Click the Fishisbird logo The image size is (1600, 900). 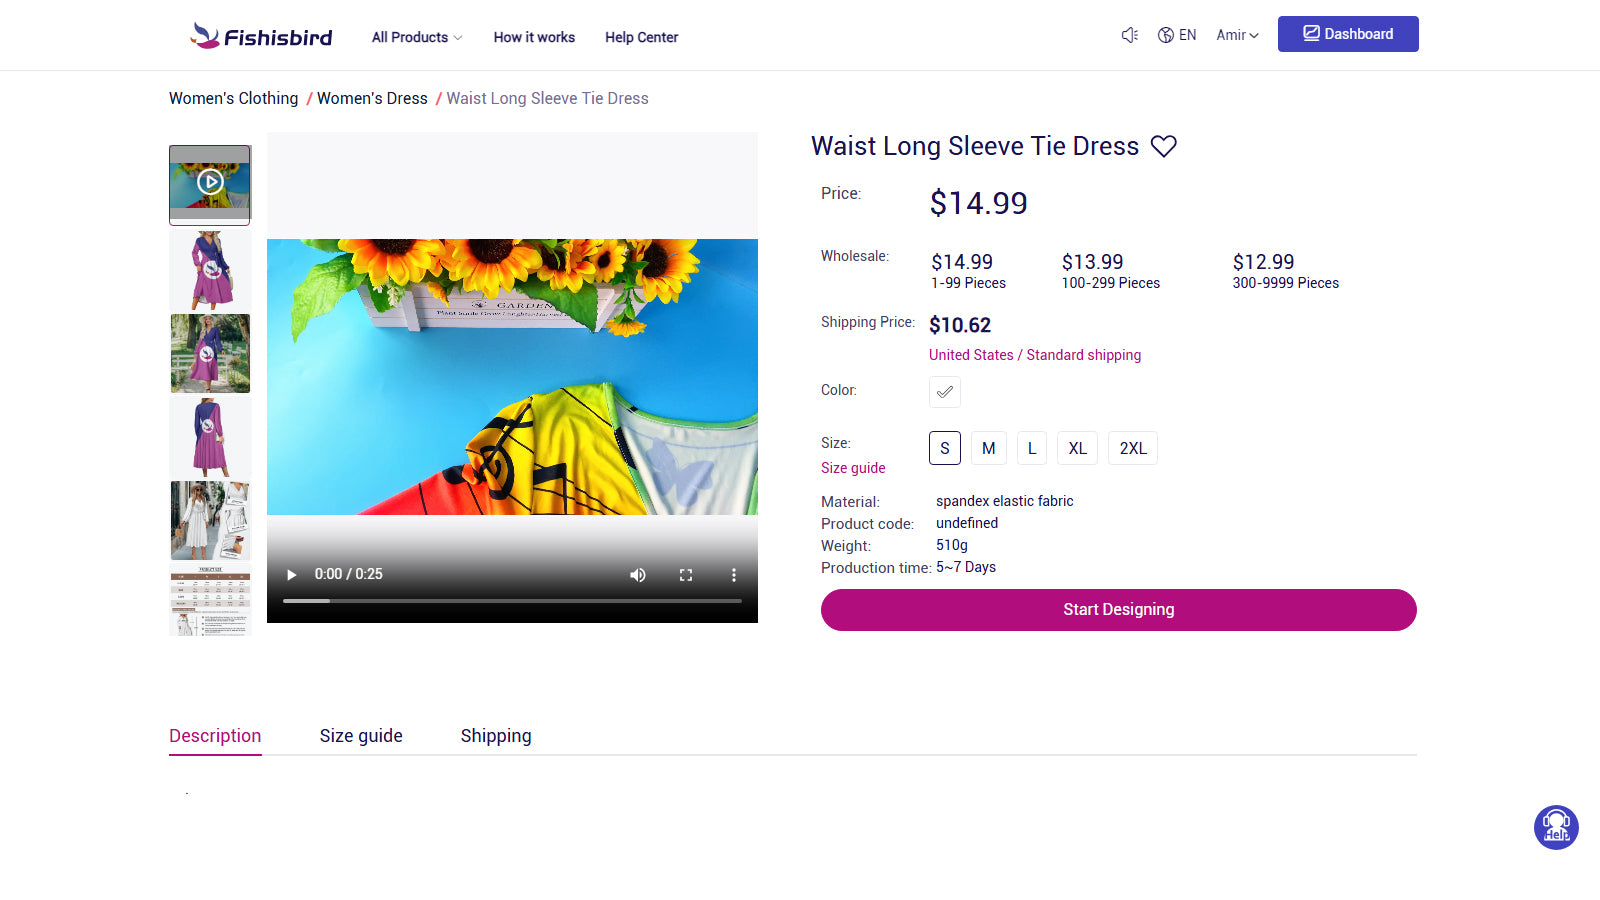pyautogui.click(x=262, y=37)
